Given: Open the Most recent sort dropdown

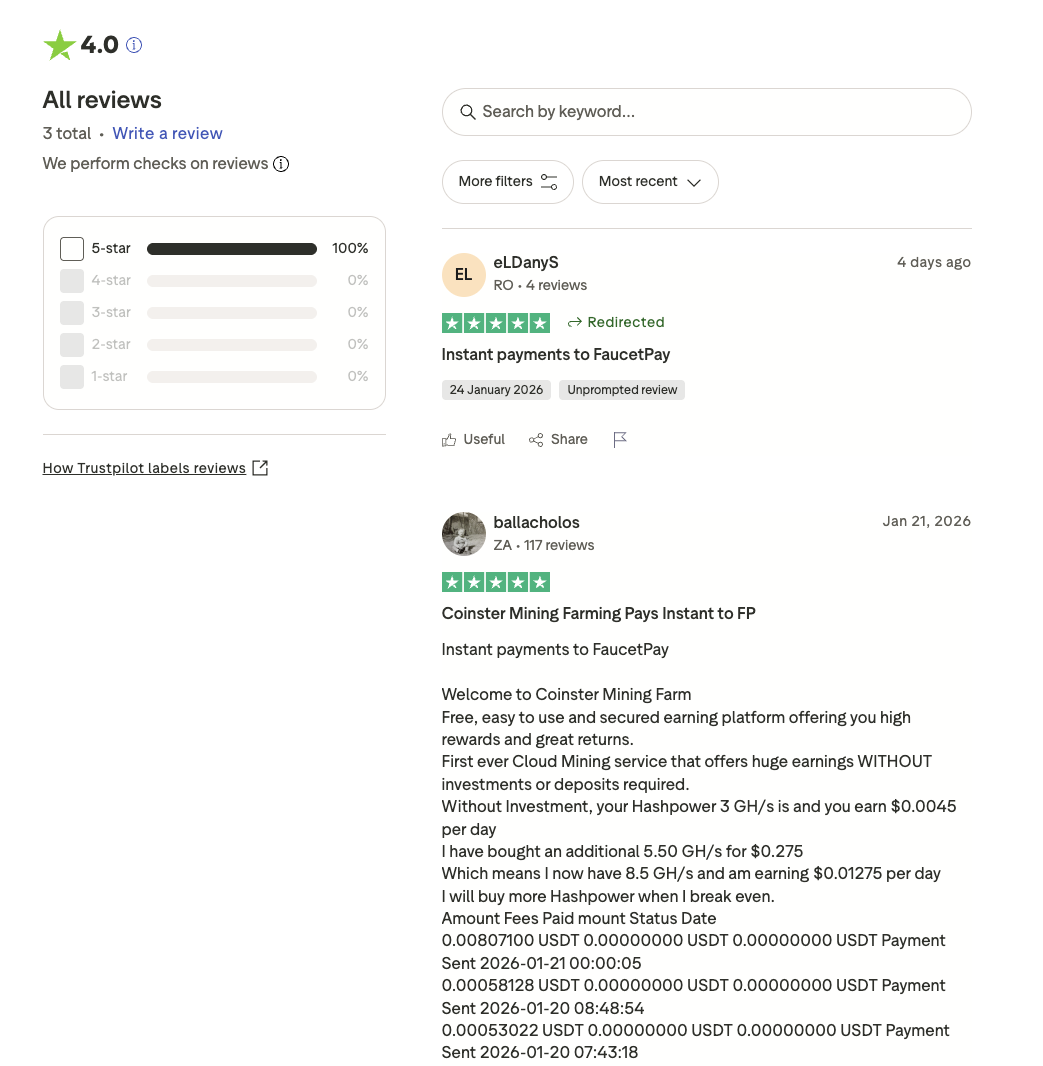Looking at the screenshot, I should coord(650,182).
